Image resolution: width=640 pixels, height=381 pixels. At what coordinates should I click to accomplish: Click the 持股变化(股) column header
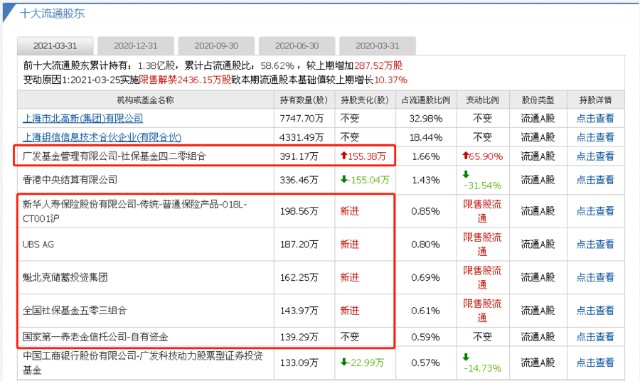(365, 100)
